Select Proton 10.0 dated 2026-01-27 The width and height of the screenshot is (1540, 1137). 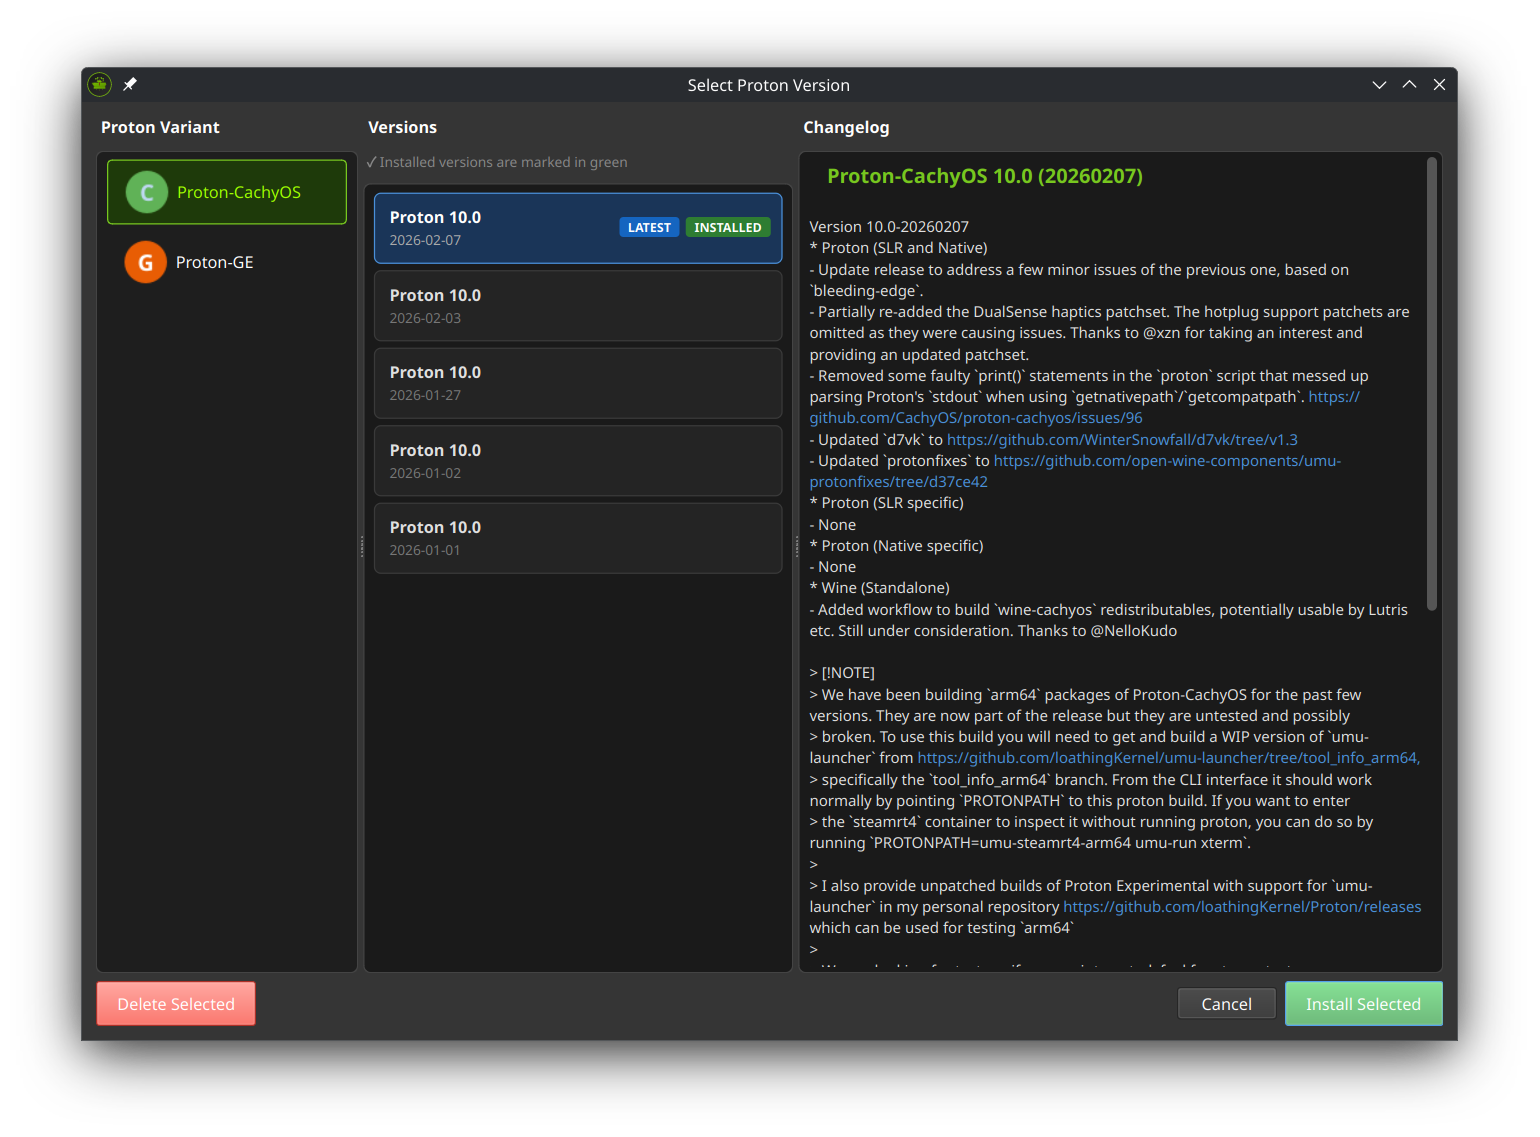coord(577,383)
